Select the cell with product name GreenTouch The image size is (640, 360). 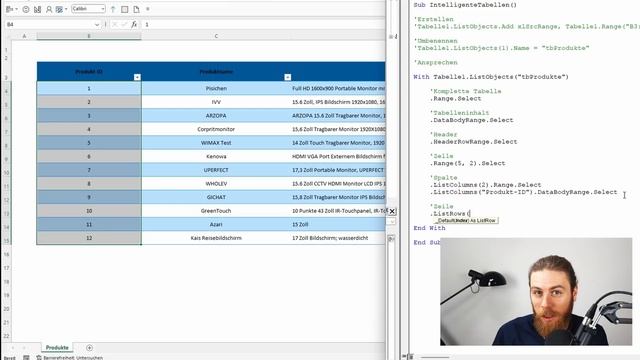(216, 211)
